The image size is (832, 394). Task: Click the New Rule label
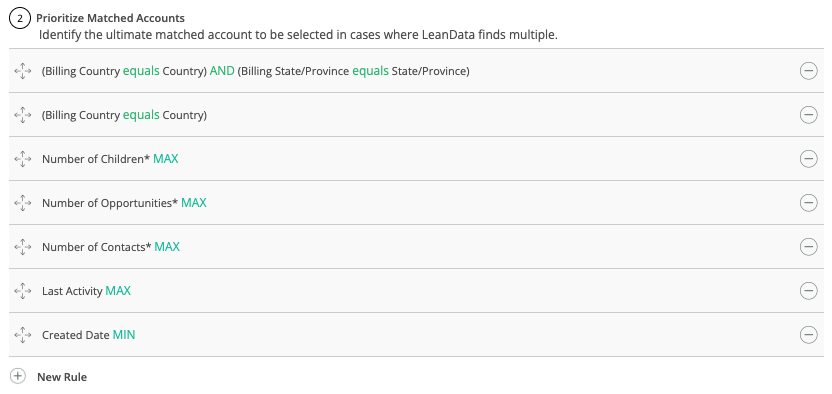click(62, 377)
